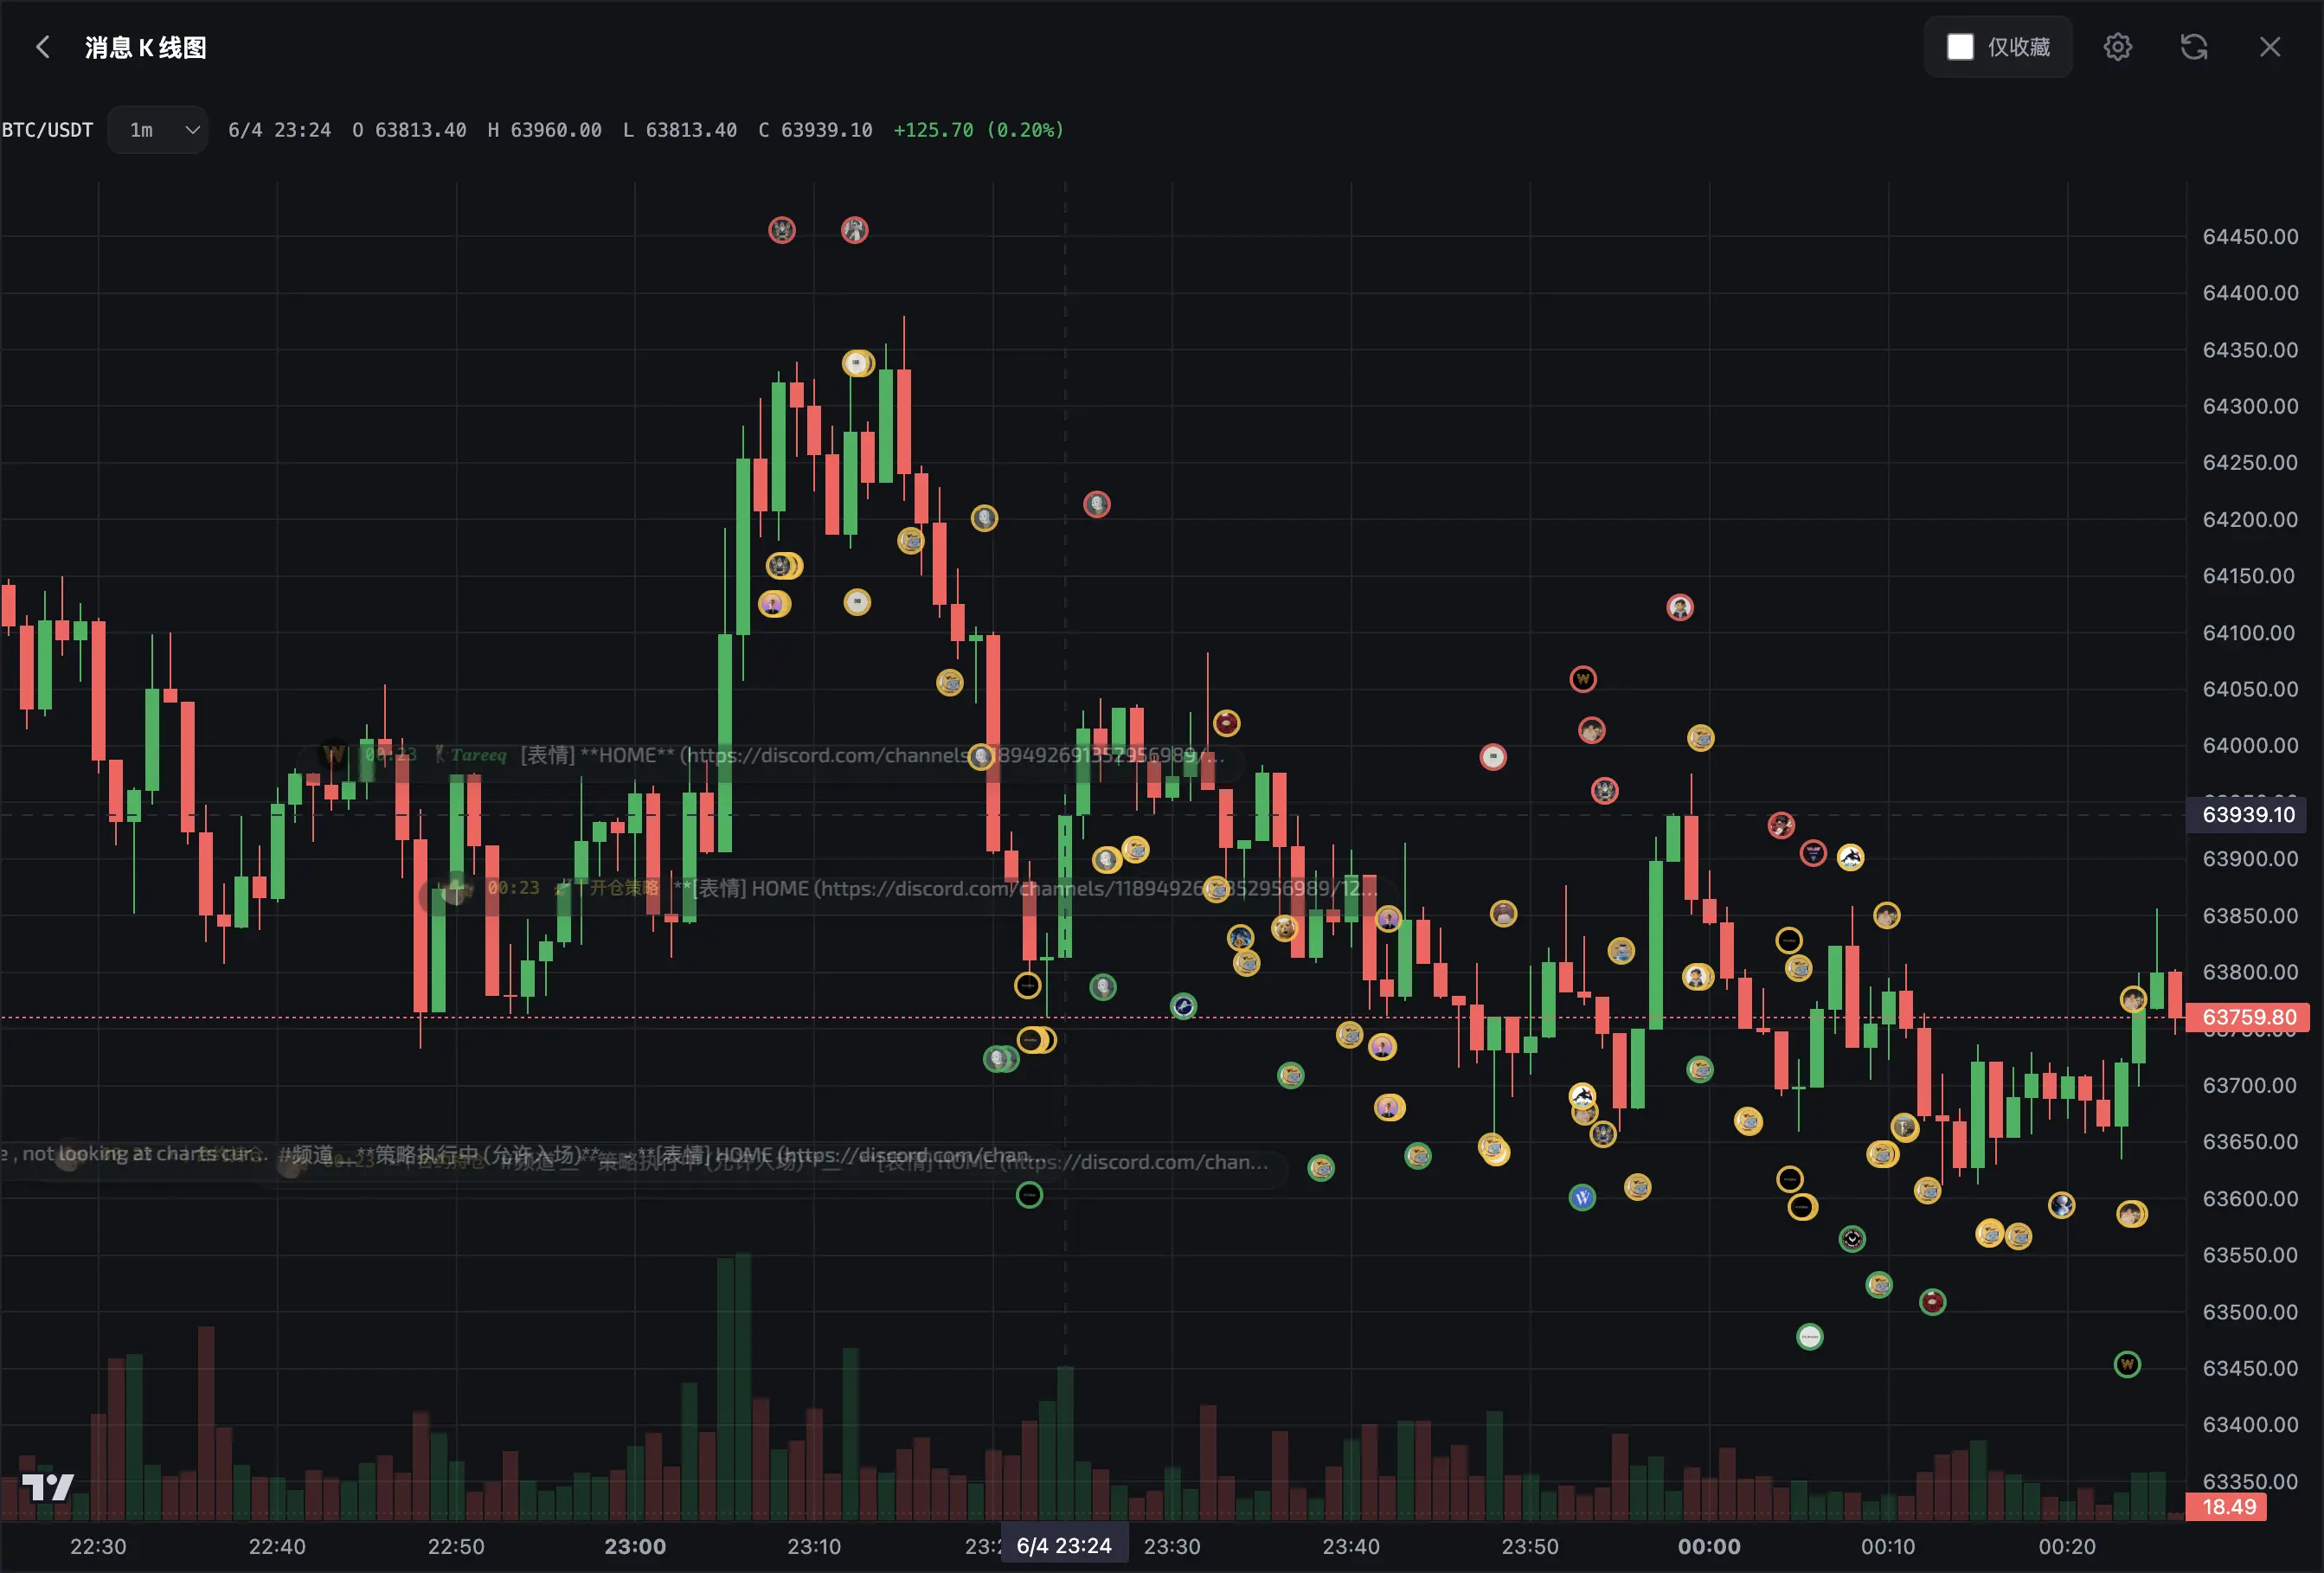
Task: Open the blue green-ringed marker near 63750
Action: [x=1183, y=1006]
